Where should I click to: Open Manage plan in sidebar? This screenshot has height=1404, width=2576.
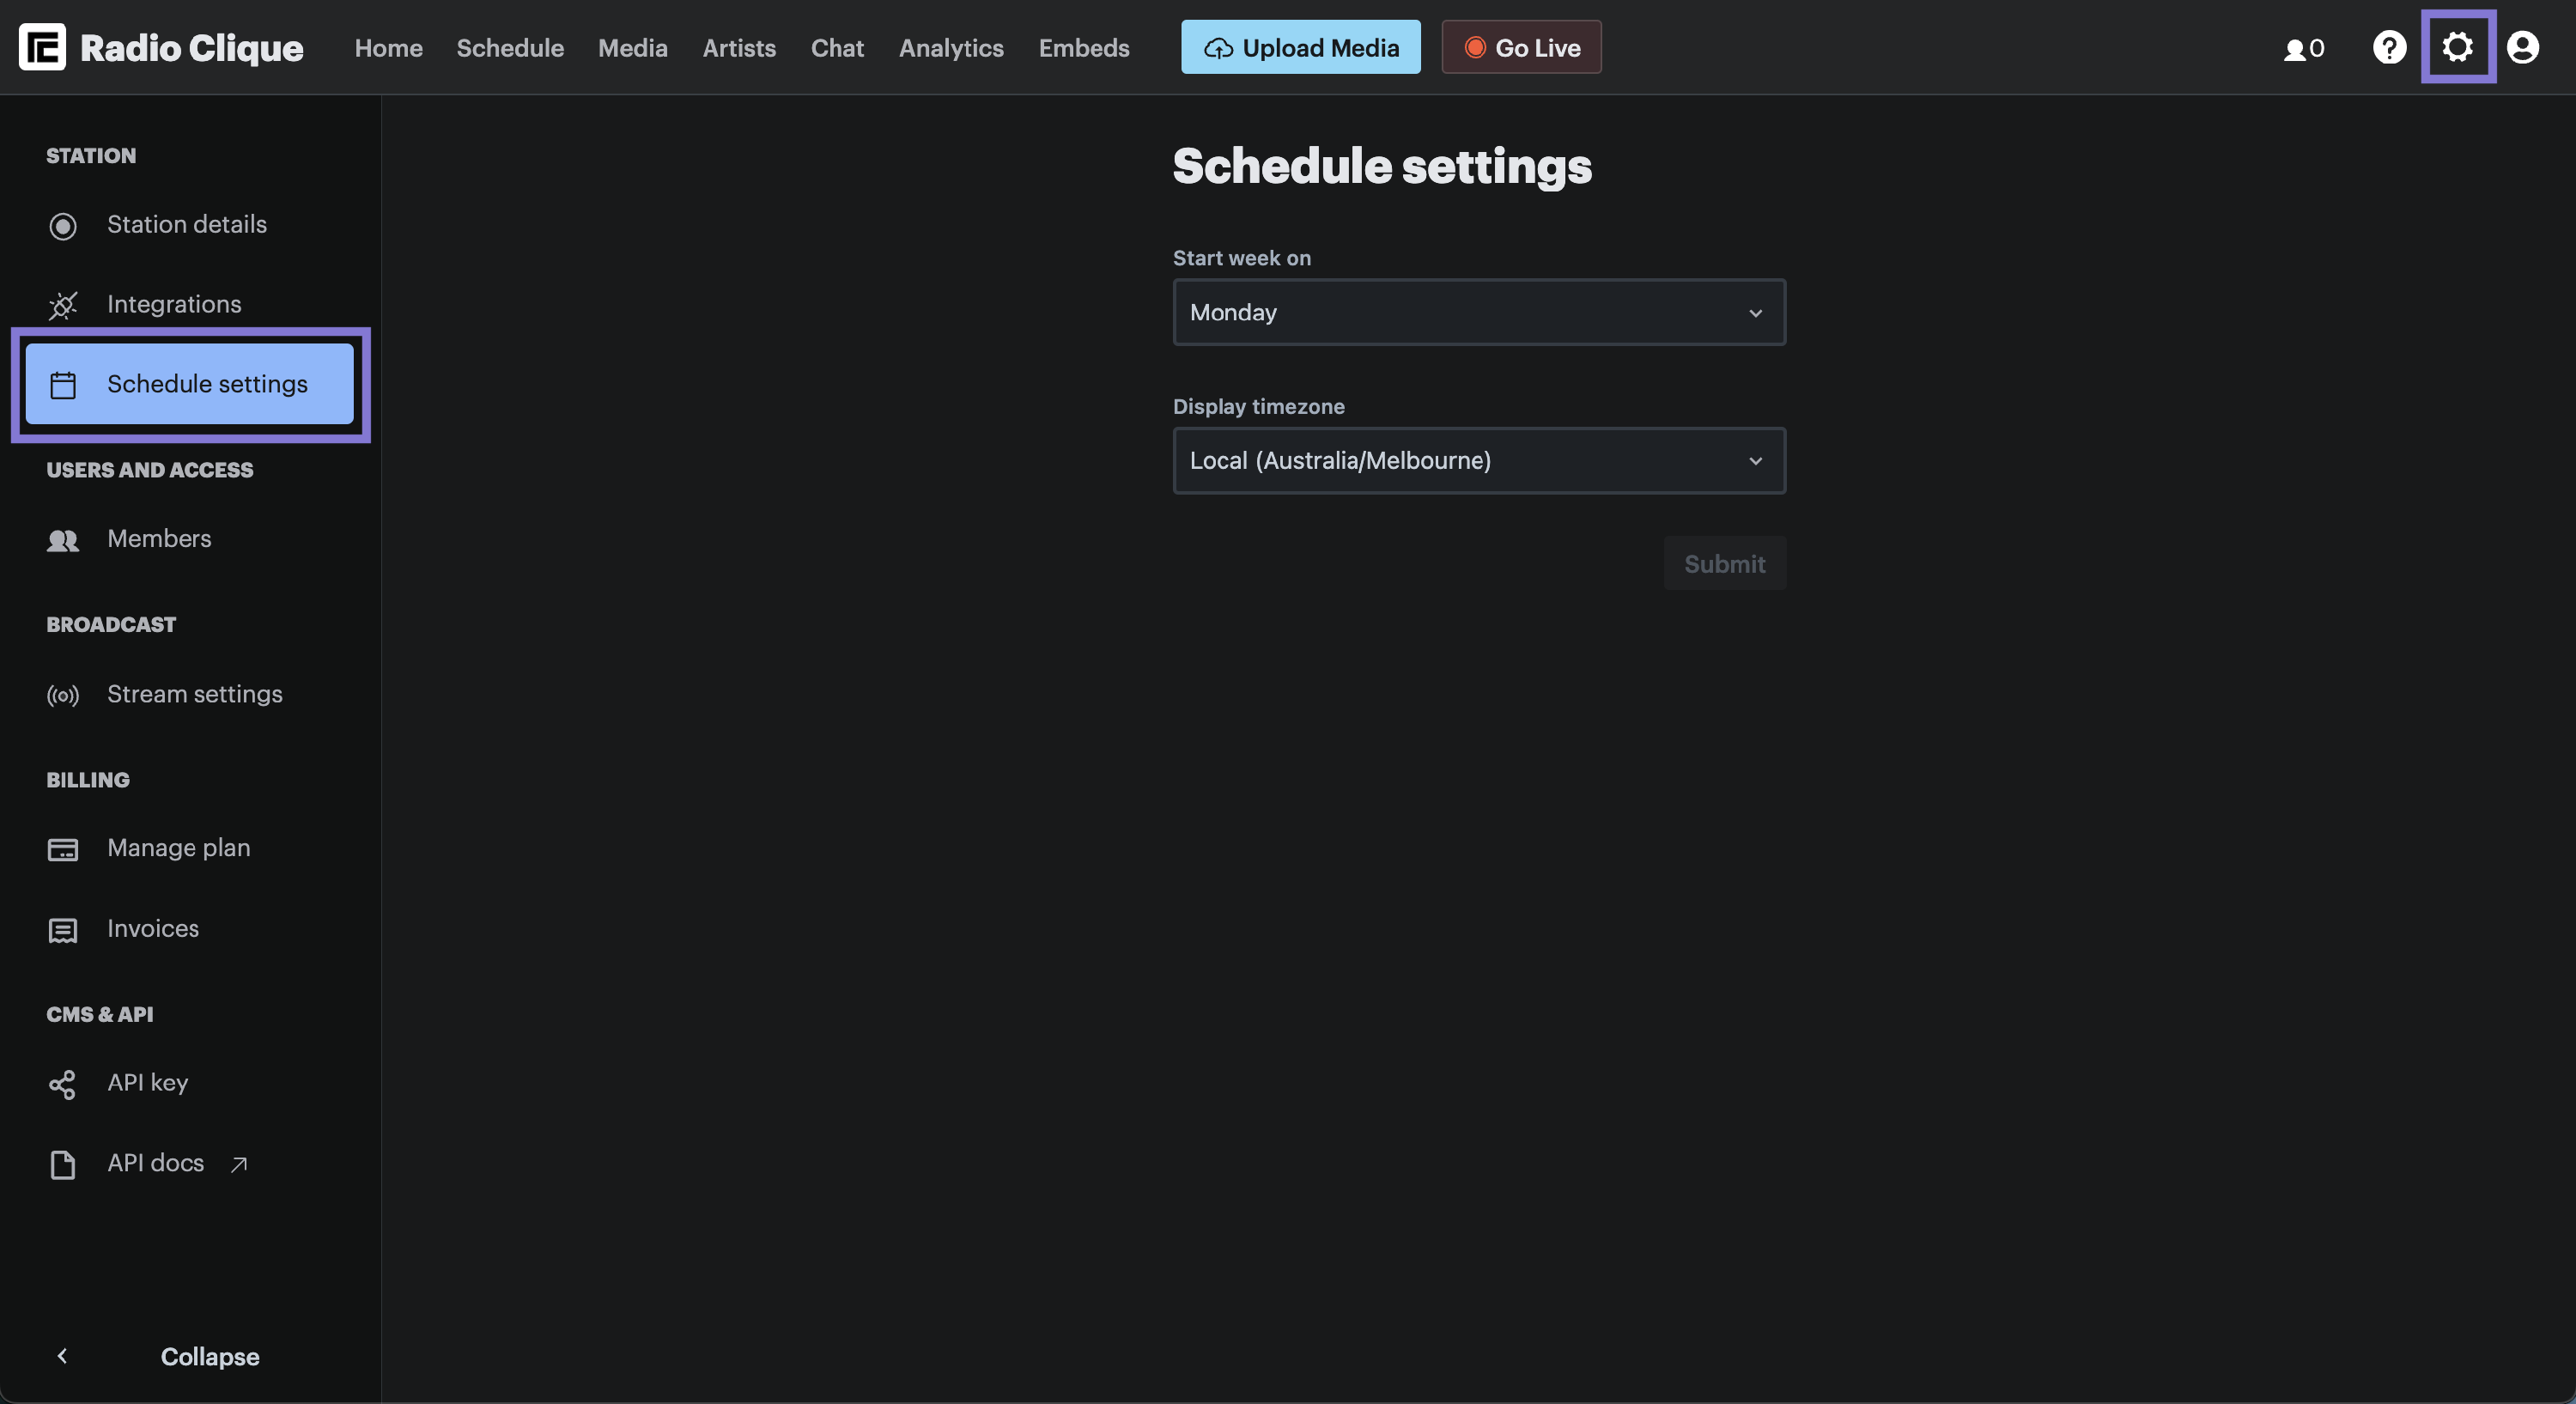189,848
